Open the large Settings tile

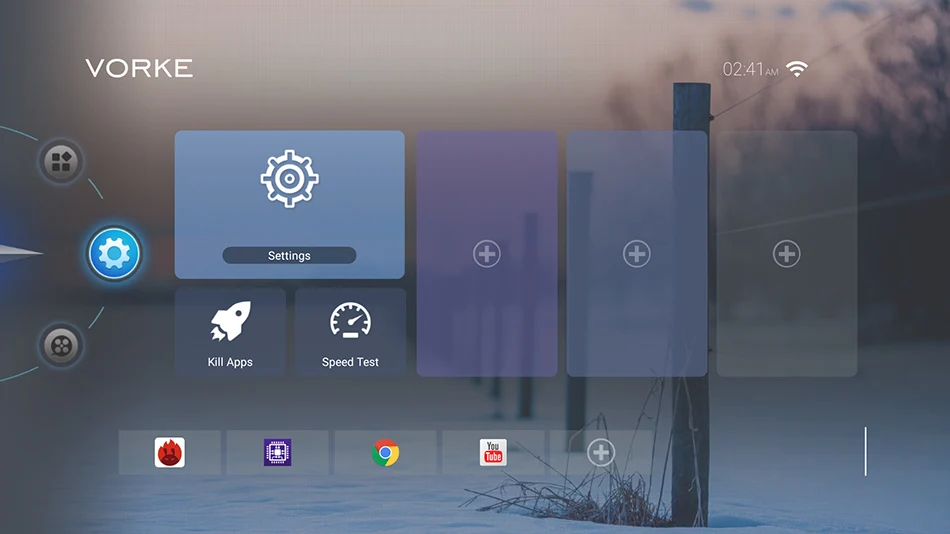click(290, 204)
